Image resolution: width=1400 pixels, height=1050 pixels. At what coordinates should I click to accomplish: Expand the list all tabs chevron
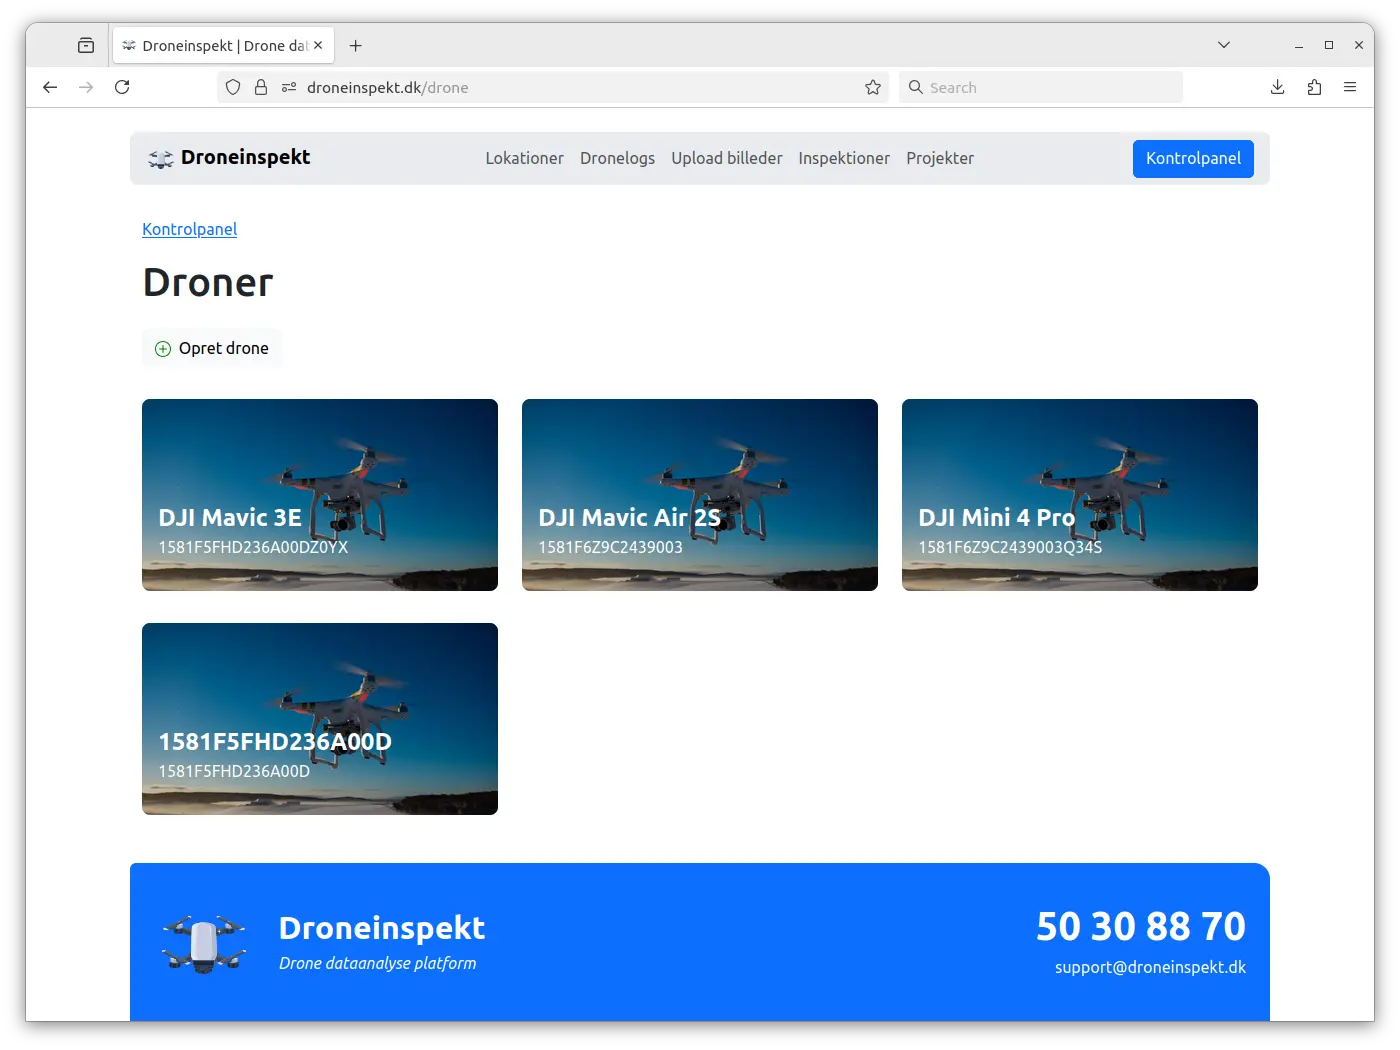click(1223, 45)
